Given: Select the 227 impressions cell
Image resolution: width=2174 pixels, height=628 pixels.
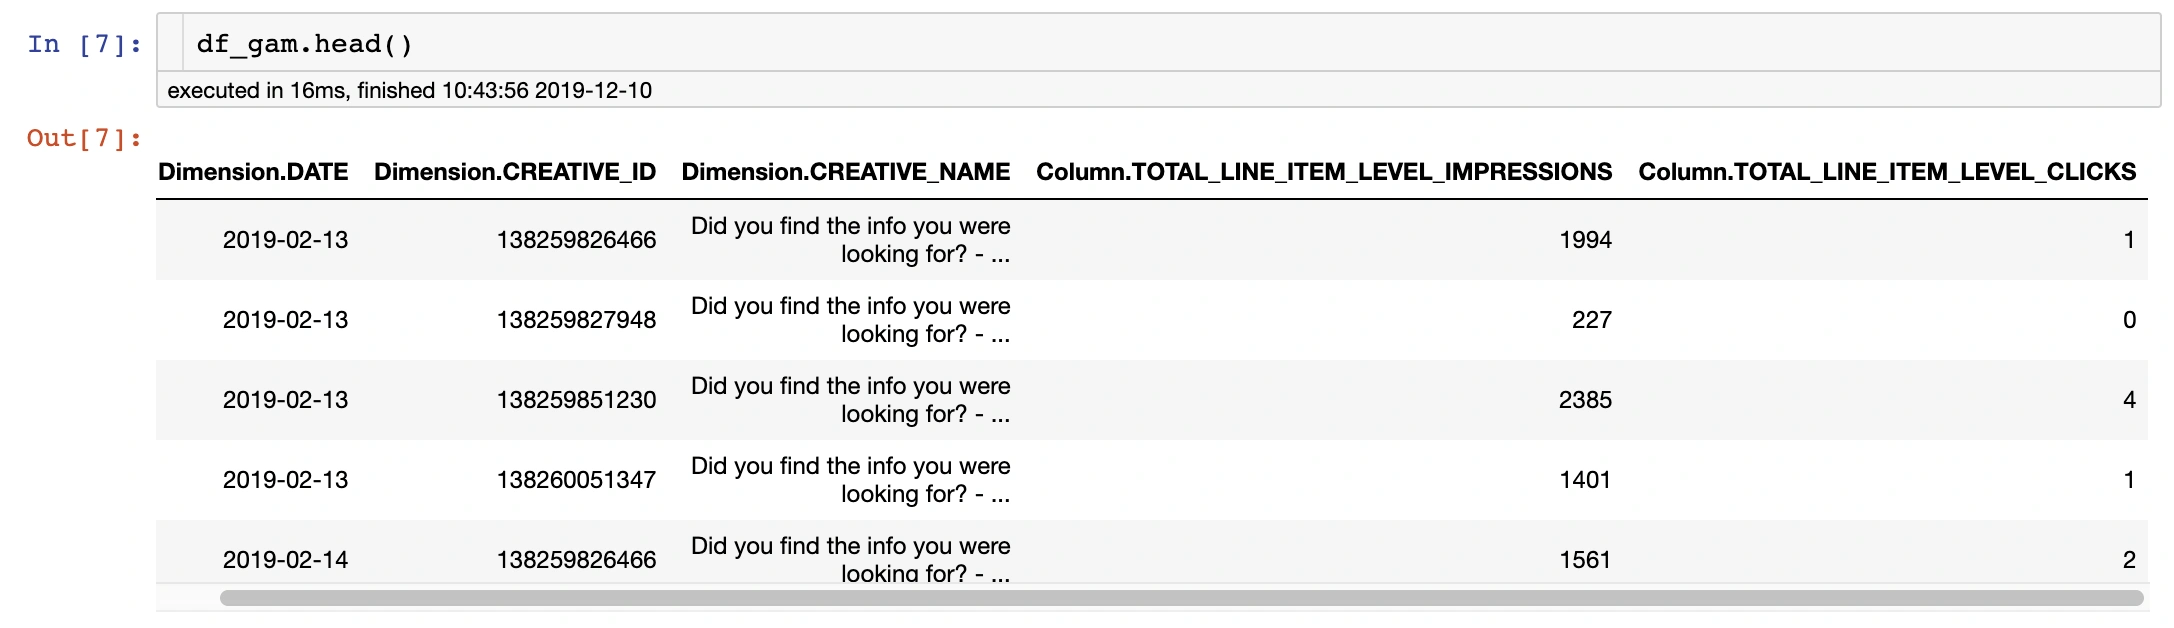Looking at the screenshot, I should pos(1591,320).
